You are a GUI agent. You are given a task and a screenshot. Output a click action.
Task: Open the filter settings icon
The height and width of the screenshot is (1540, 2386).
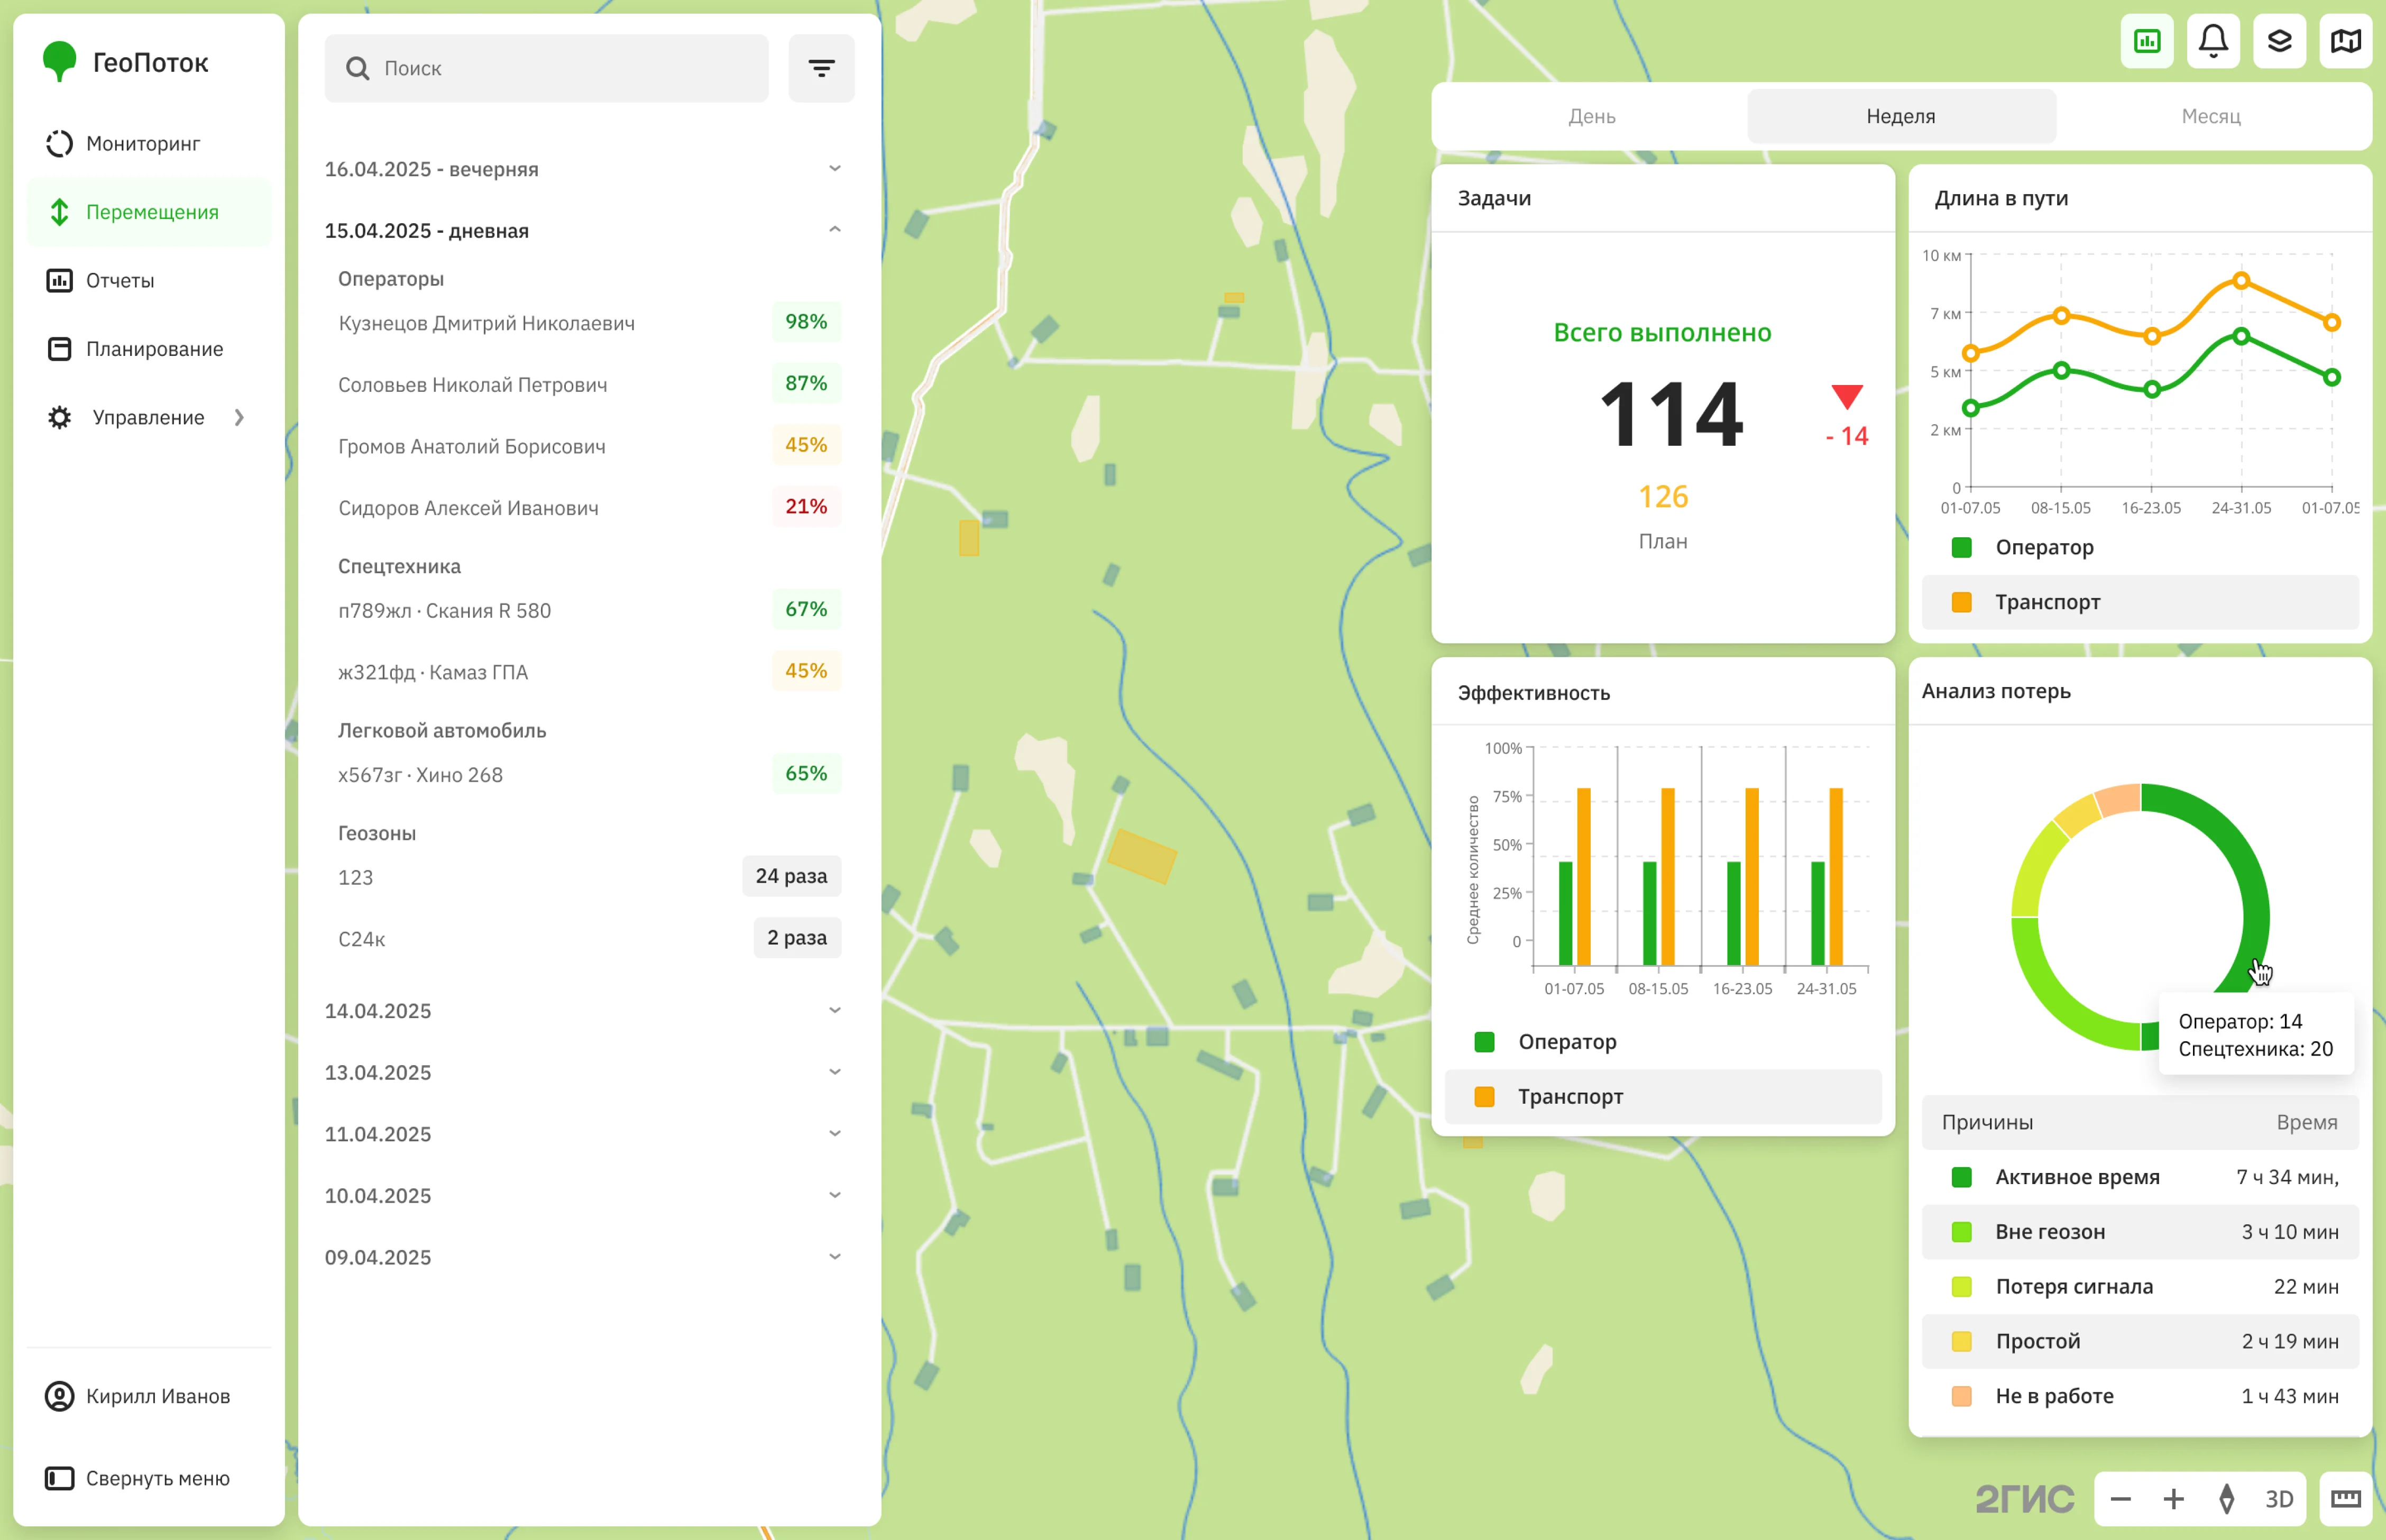click(821, 68)
